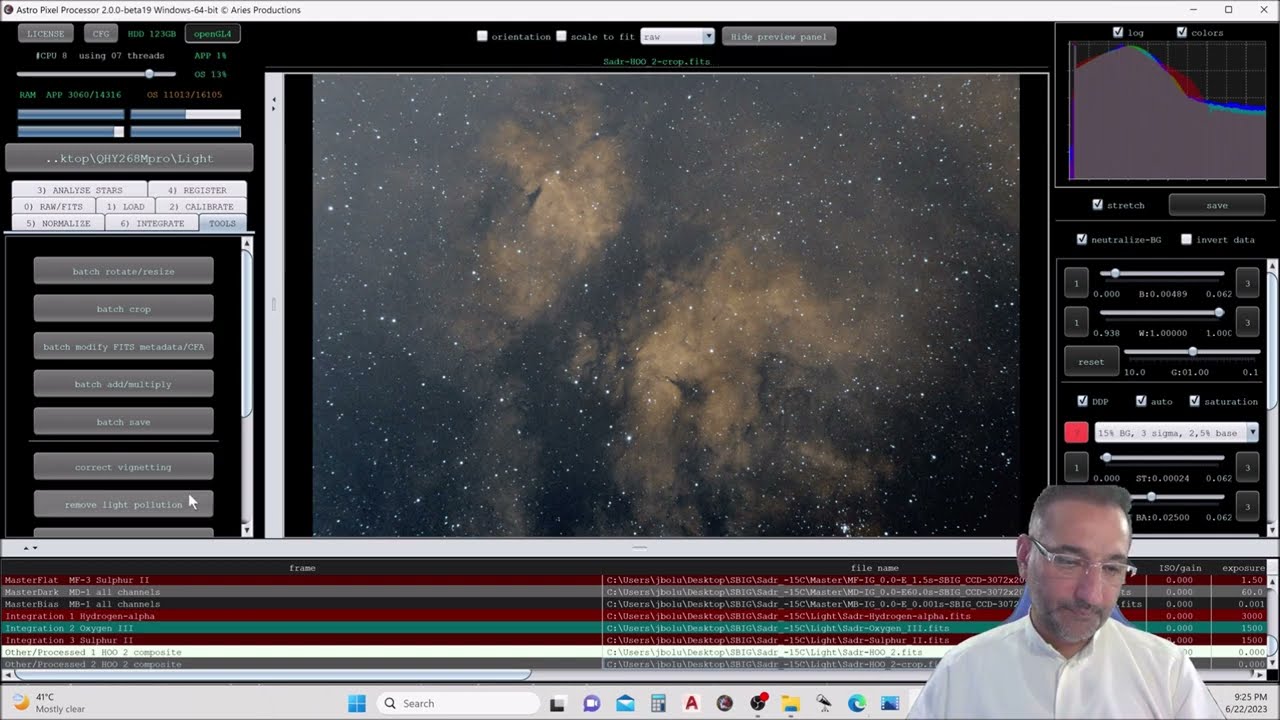Viewport: 1280px width, 720px height.
Task: Enable the scale to fit checkbox
Action: [561, 36]
